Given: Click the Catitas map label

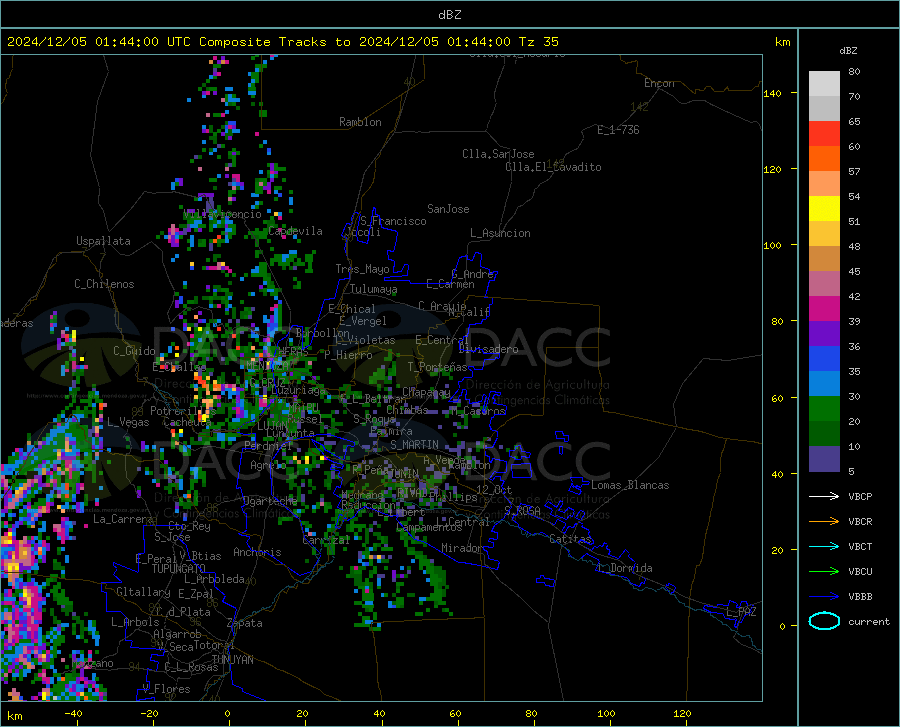Looking at the screenshot, I should tap(570, 539).
